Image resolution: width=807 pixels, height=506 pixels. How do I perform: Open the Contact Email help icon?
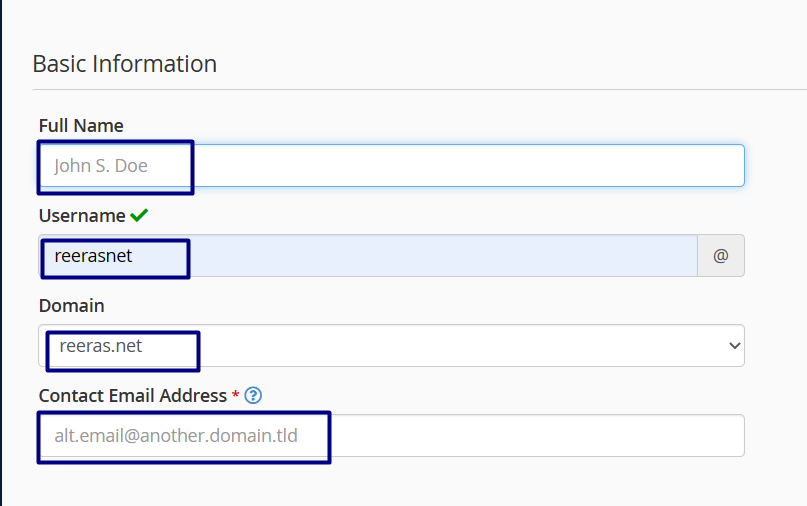click(253, 396)
